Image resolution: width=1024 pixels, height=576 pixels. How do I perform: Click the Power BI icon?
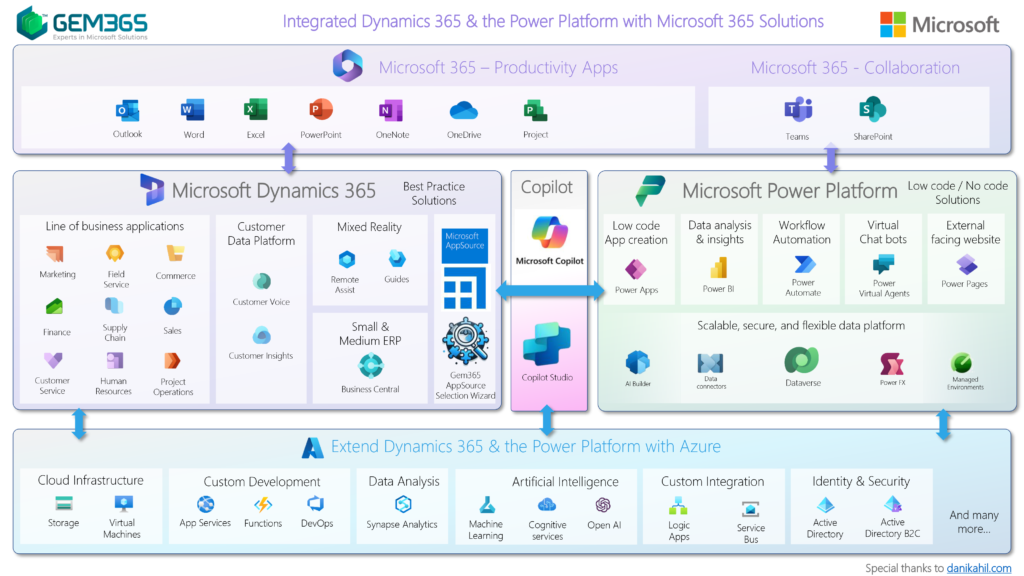coord(718,268)
